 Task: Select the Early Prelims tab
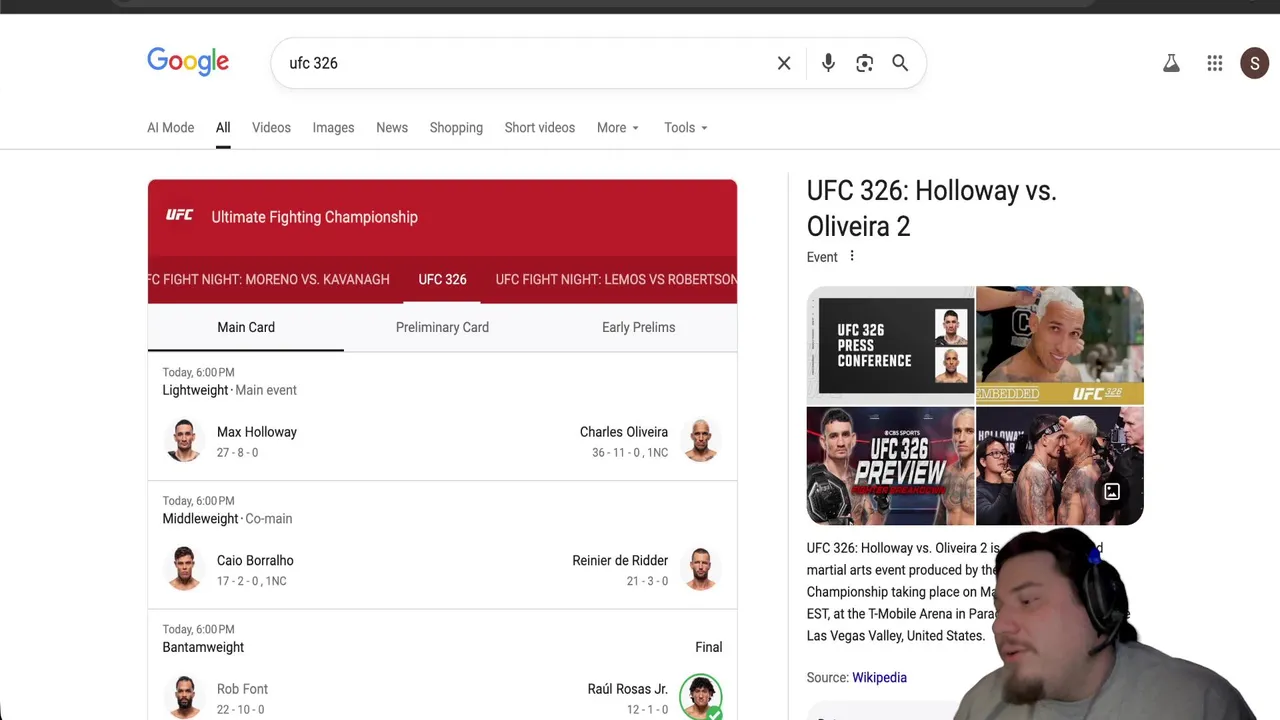point(638,327)
